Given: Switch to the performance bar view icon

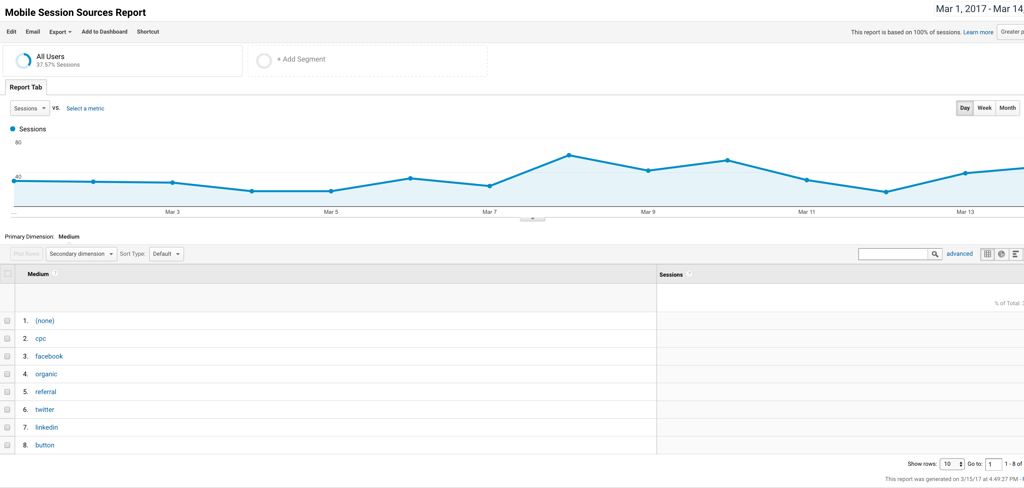Looking at the screenshot, I should [x=1016, y=254].
